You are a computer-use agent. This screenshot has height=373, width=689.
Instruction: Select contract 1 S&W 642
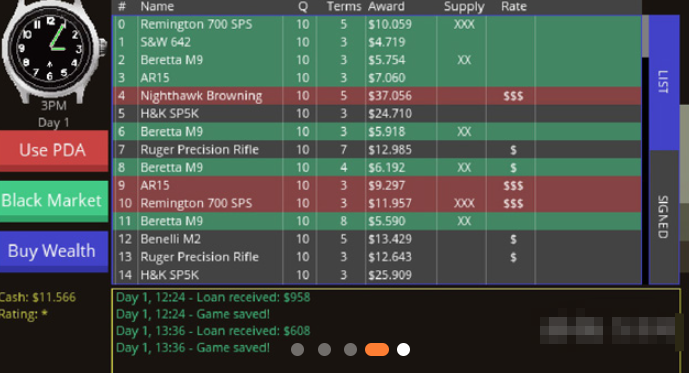[x=377, y=42]
